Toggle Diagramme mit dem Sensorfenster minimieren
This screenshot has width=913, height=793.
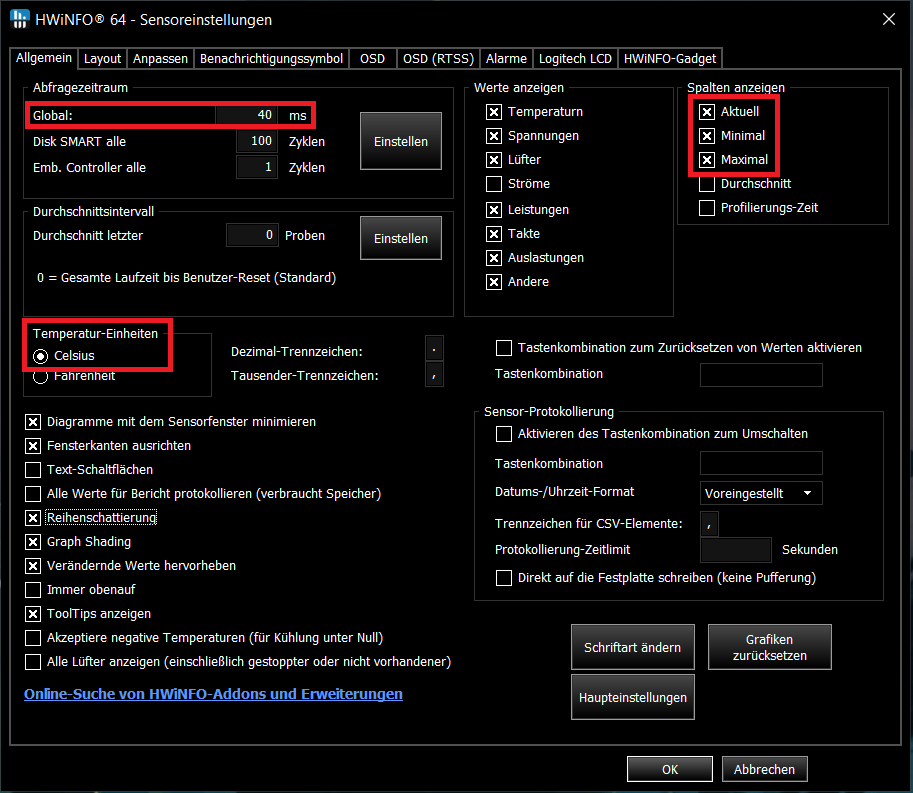tap(33, 422)
